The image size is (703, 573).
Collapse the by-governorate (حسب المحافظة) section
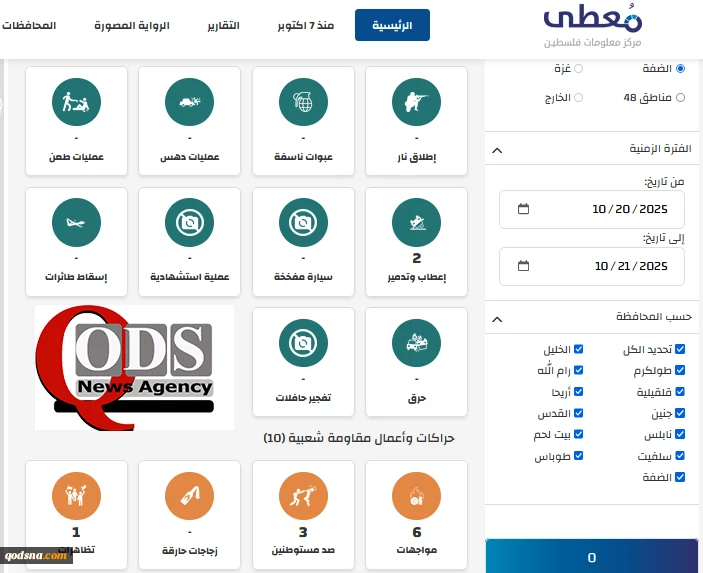pos(497,317)
